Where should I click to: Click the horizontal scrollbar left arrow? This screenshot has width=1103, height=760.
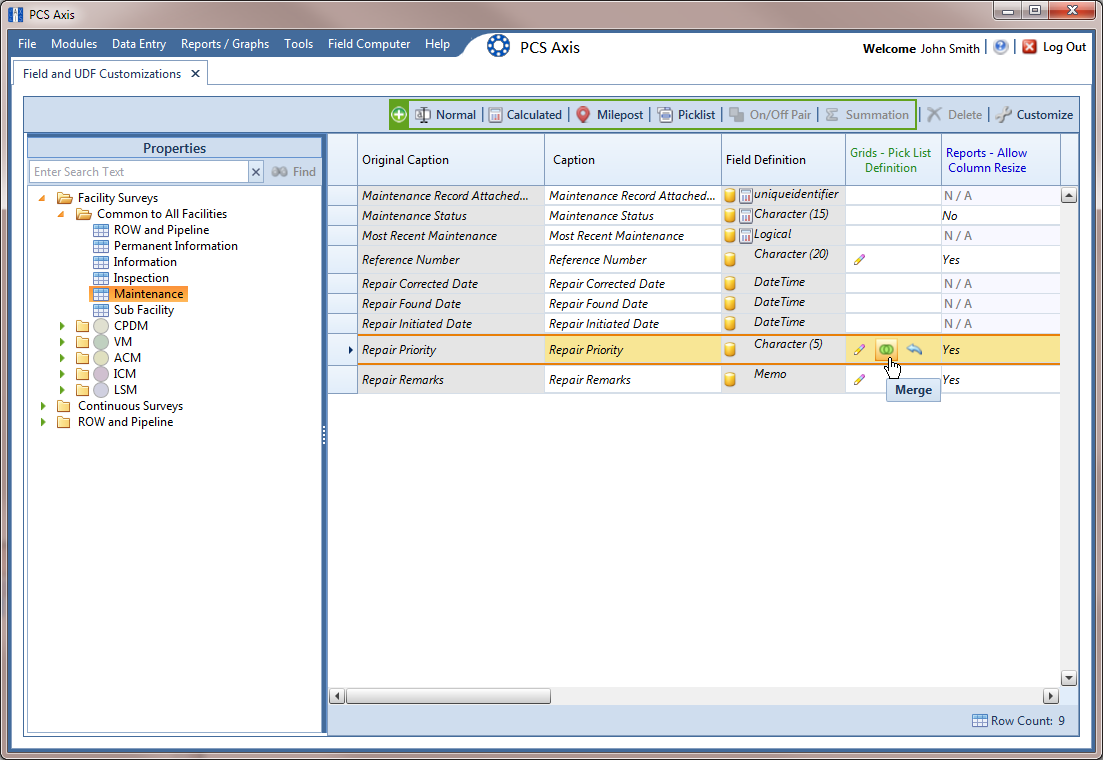click(x=337, y=696)
